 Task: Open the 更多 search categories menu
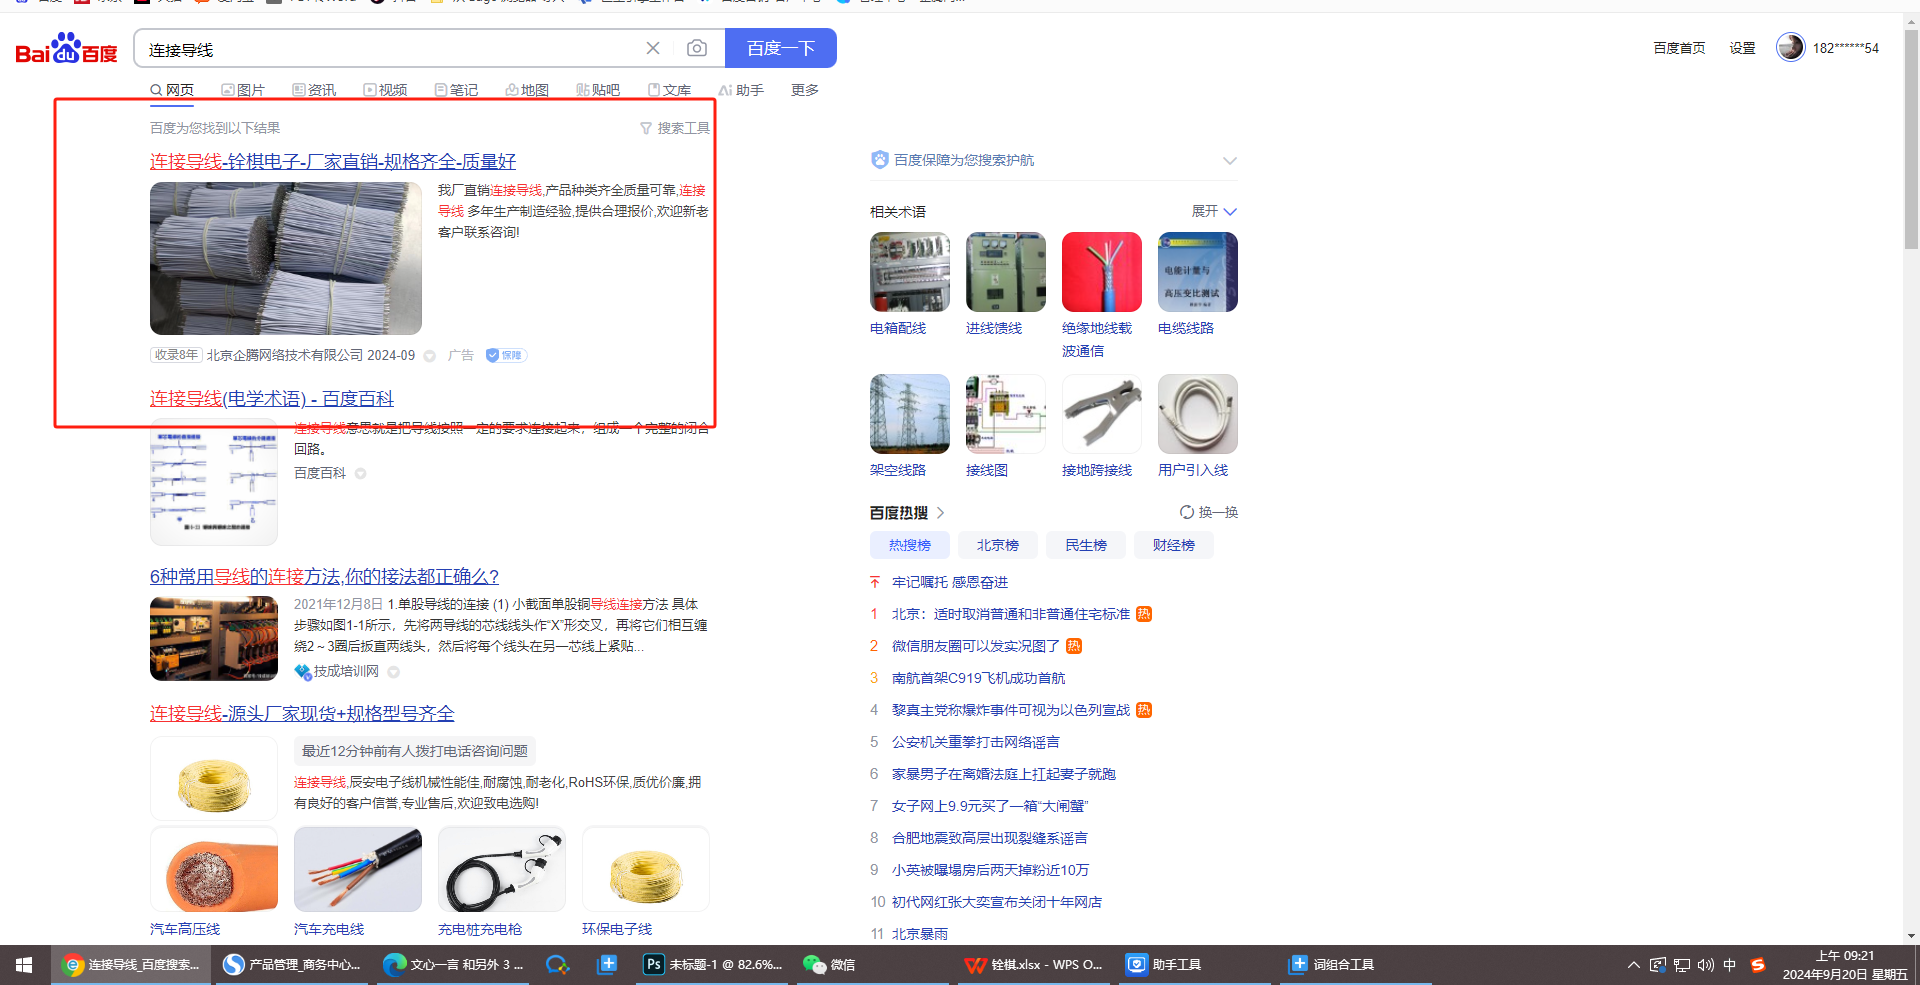pos(805,90)
